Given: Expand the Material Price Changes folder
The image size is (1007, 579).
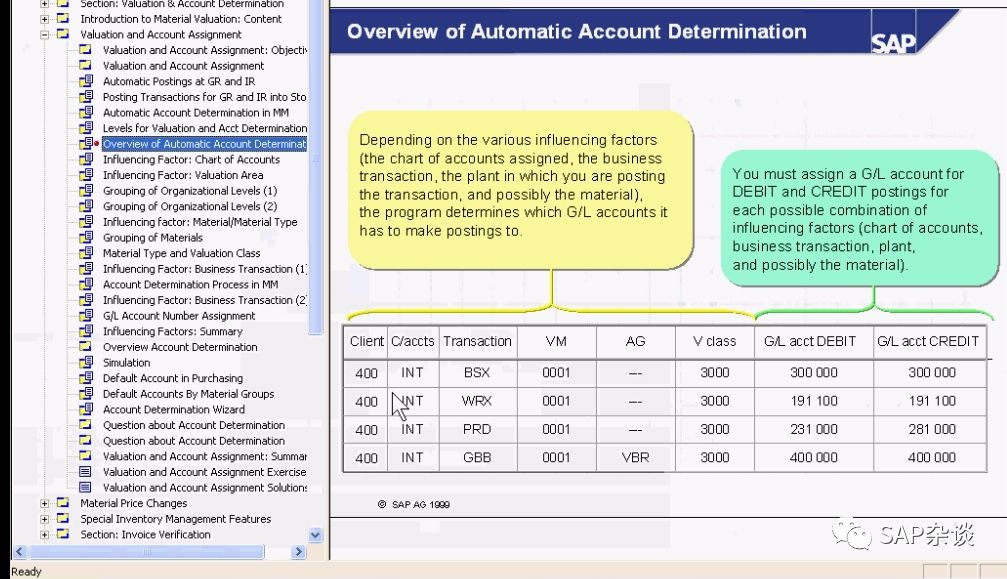Looking at the screenshot, I should tap(44, 503).
